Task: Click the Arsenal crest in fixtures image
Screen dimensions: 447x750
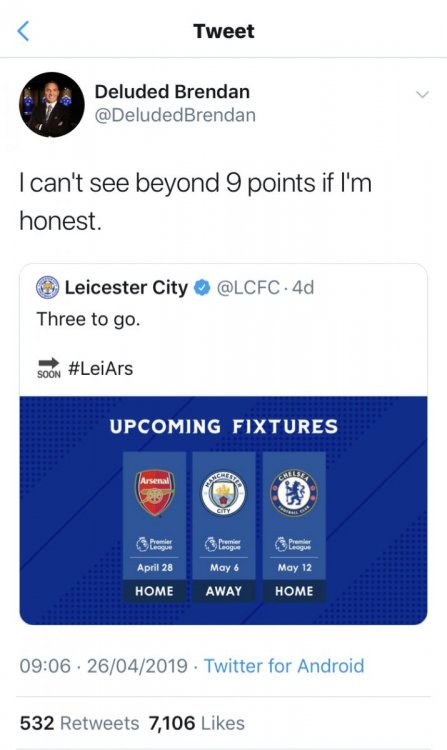Action: coord(154,494)
